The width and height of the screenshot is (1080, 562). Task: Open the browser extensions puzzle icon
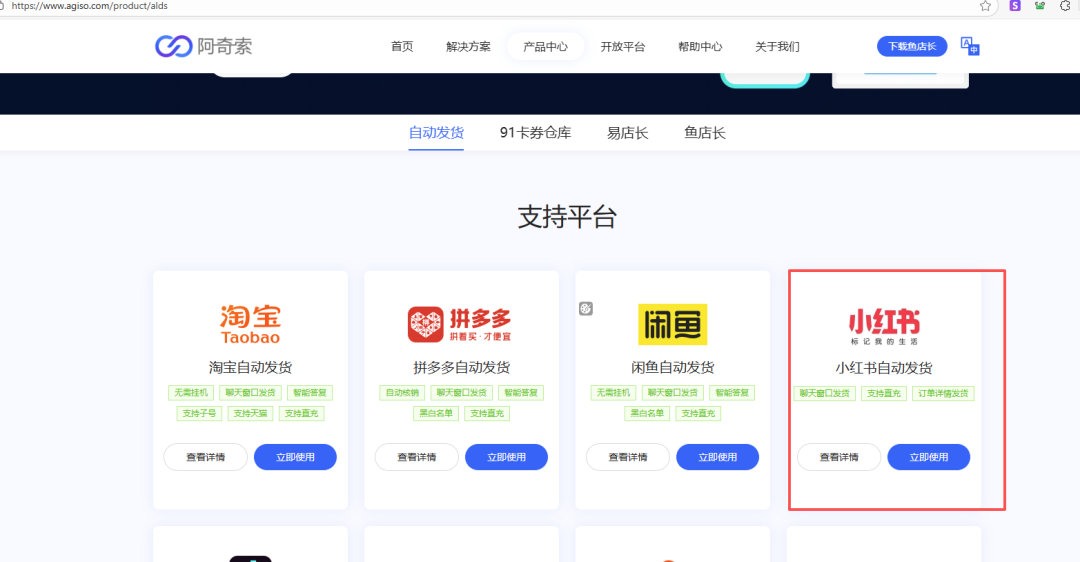1065,6
